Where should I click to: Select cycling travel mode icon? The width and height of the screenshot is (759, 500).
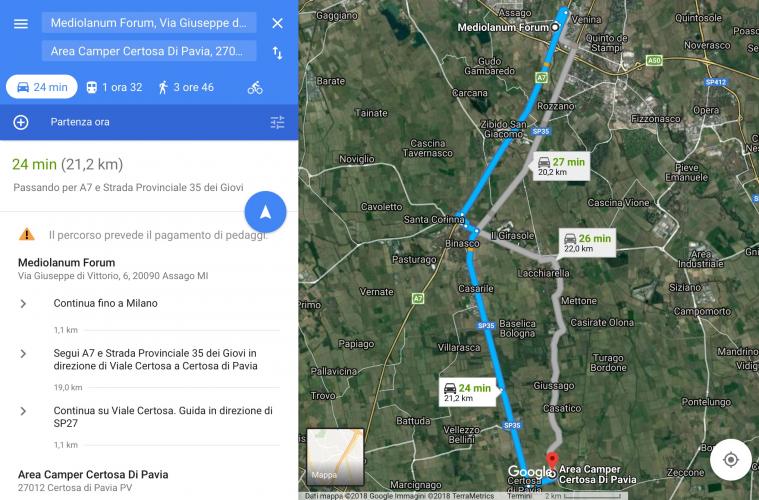[255, 88]
